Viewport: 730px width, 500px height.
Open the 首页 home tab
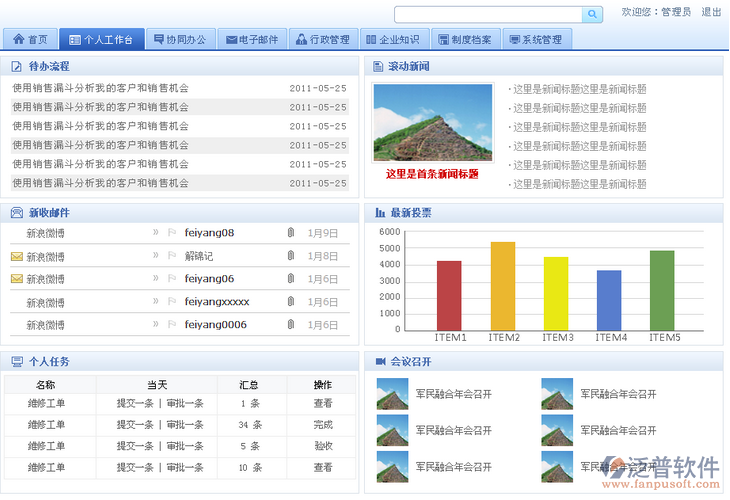coord(30,39)
